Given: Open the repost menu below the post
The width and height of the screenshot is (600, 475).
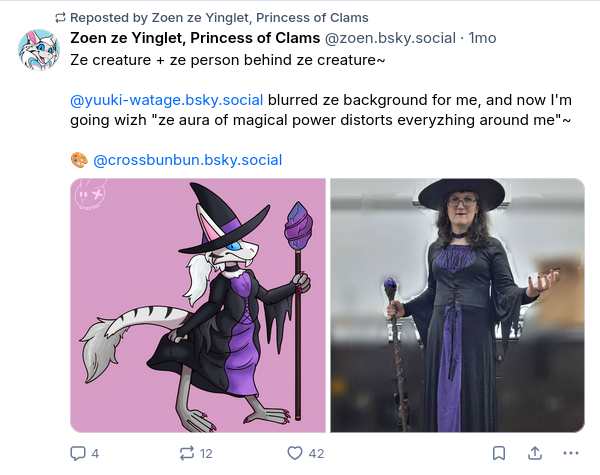Looking at the screenshot, I should pyautogui.click(x=186, y=453).
